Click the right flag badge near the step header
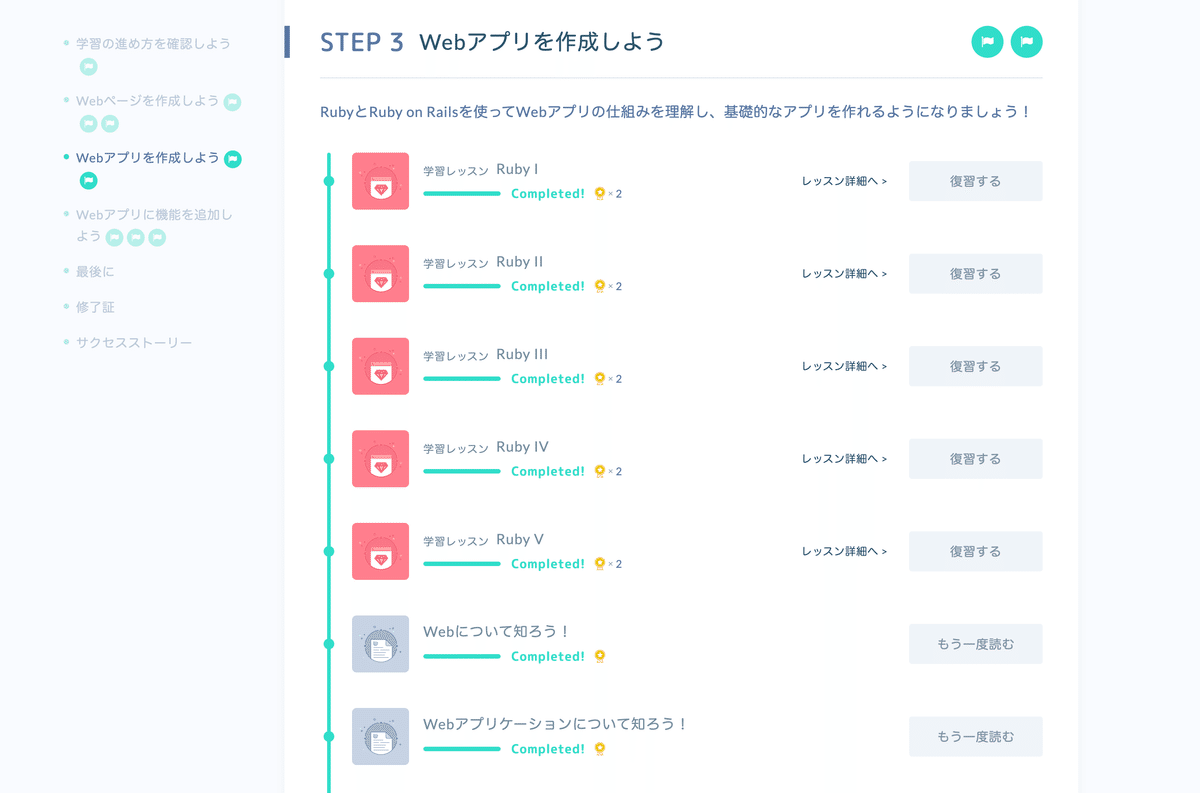Viewport: 1200px width, 793px height. point(1026,43)
